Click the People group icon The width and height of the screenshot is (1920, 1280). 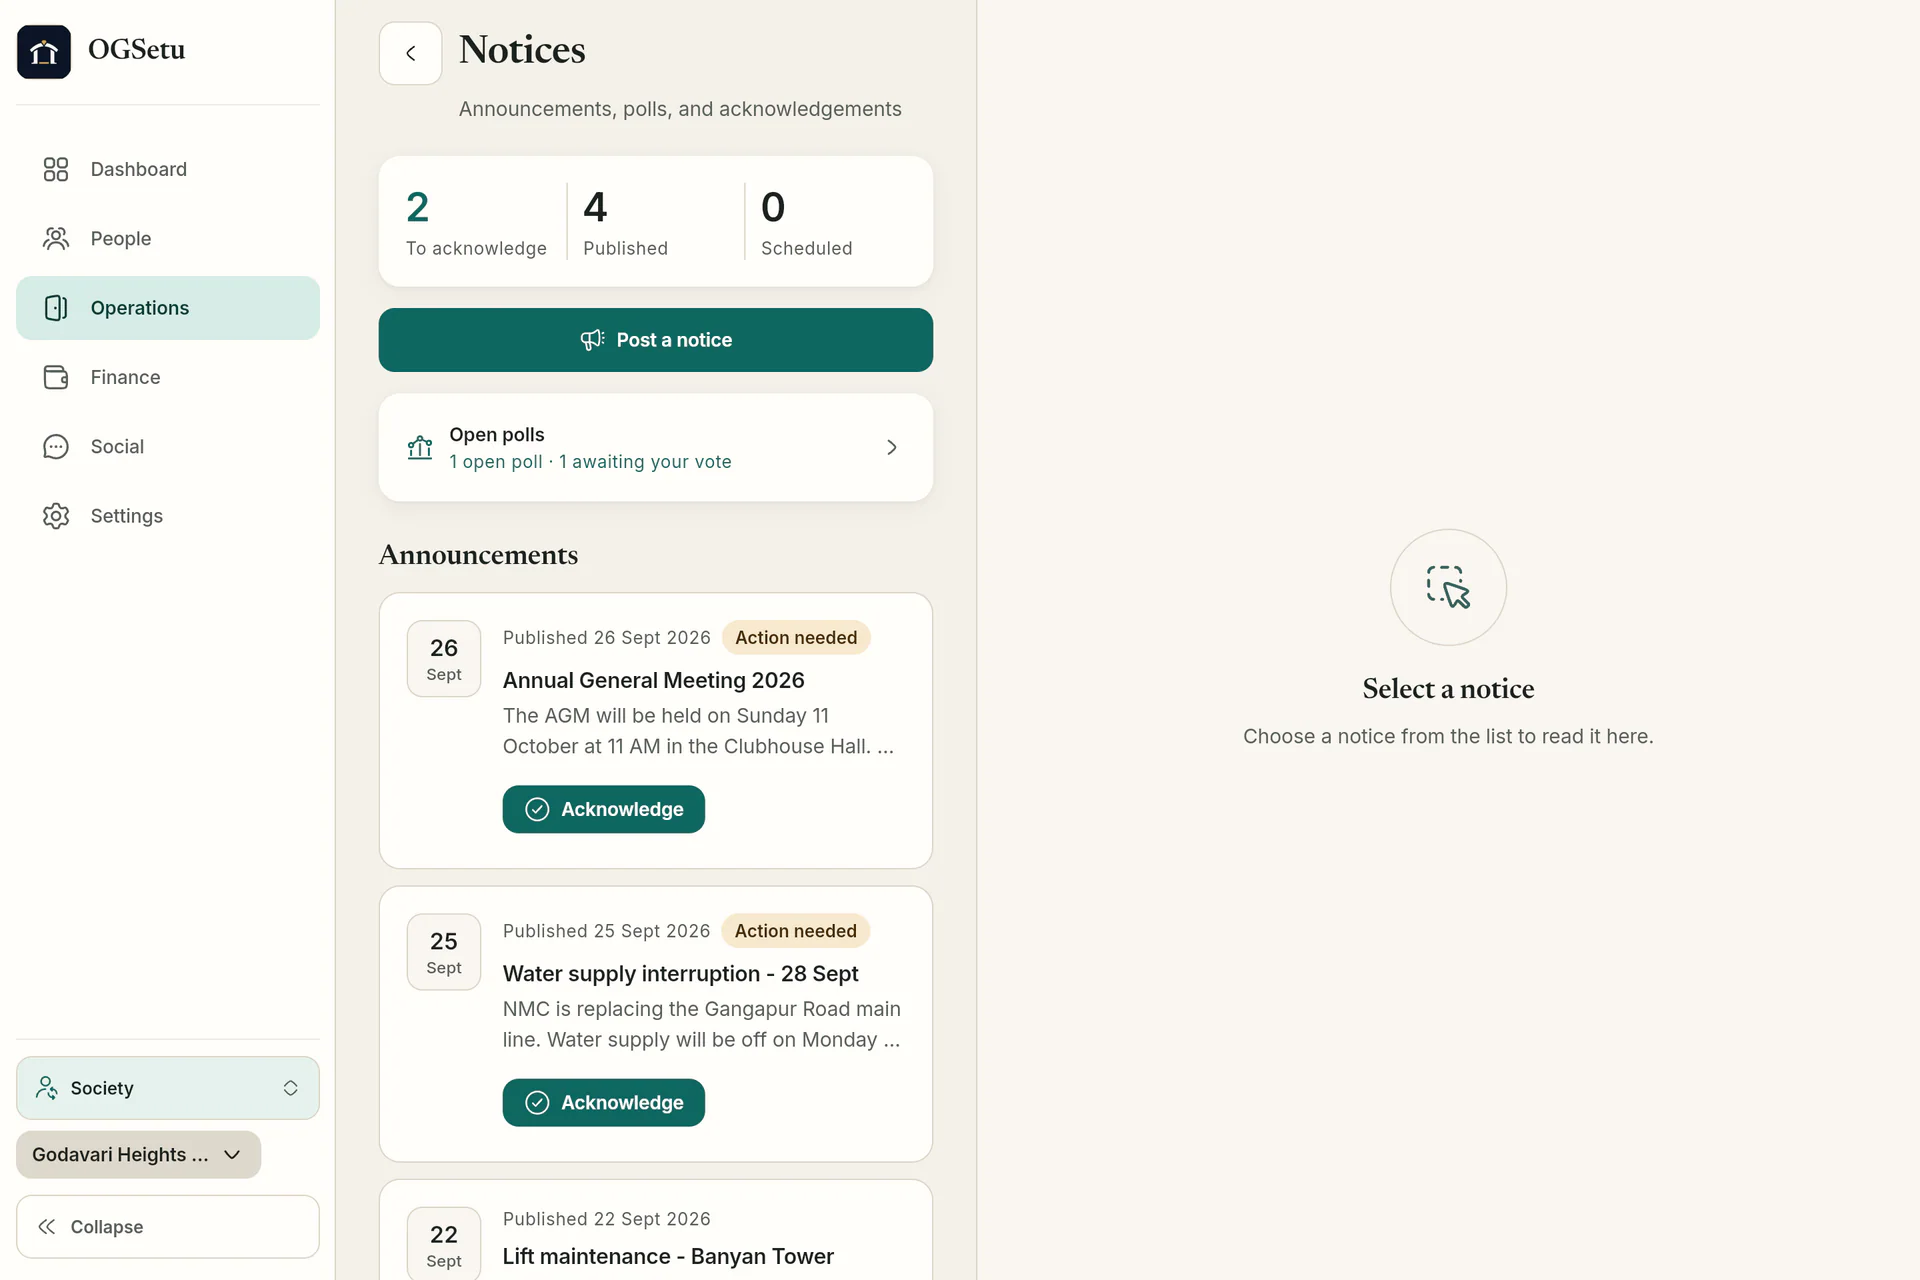click(x=56, y=238)
